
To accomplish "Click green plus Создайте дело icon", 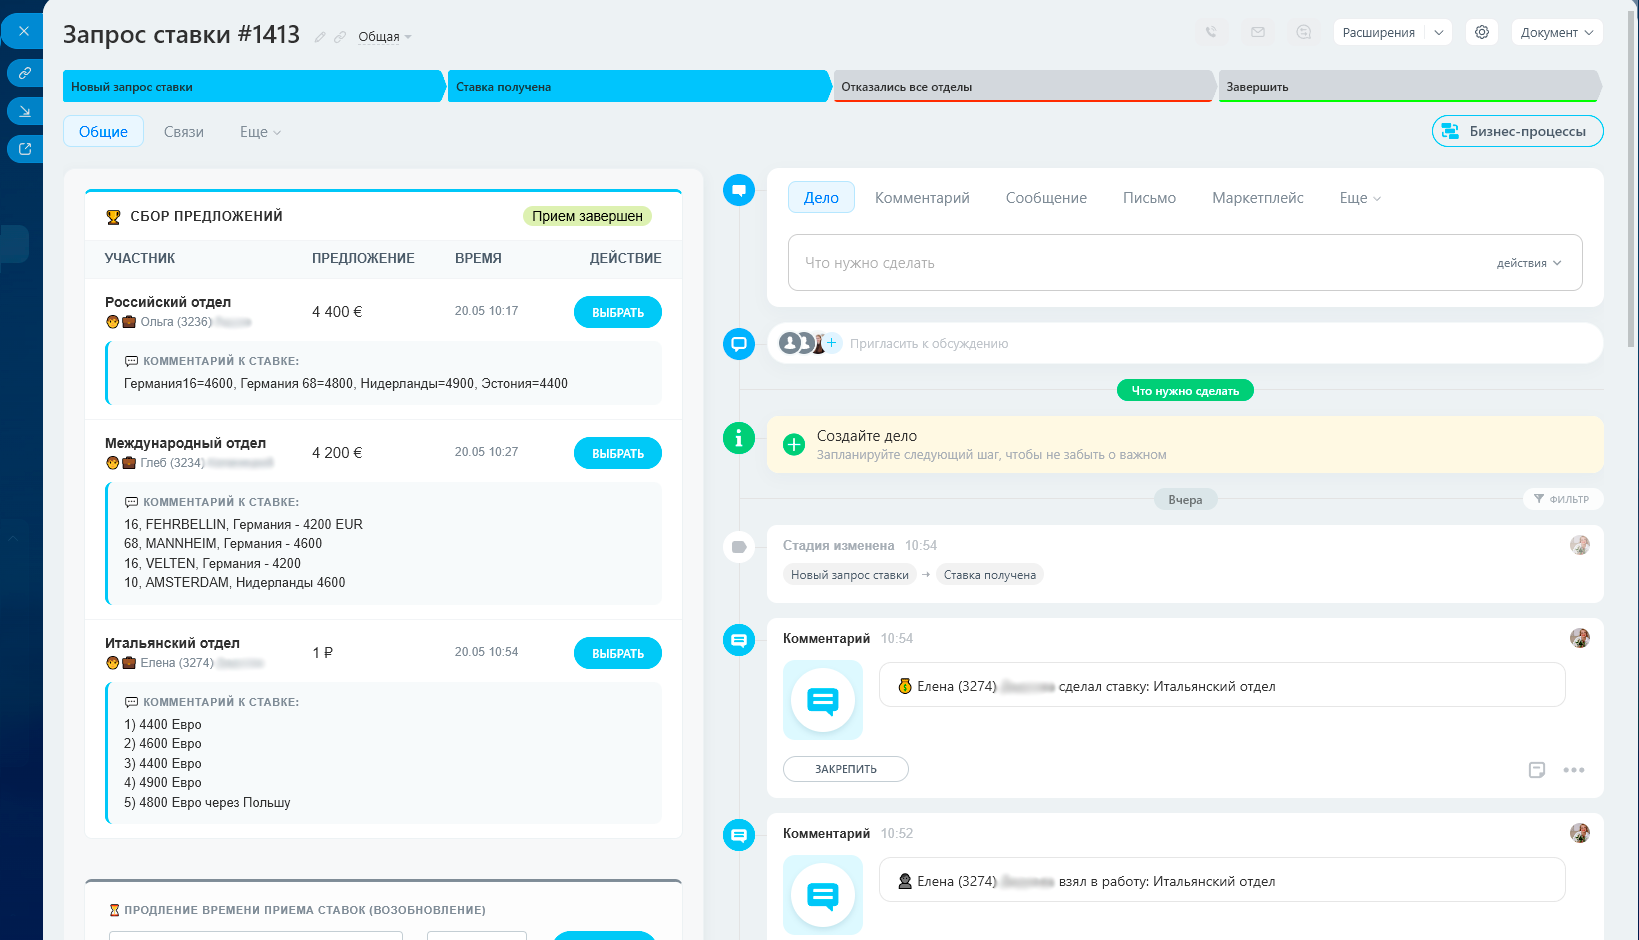I will 794,444.
